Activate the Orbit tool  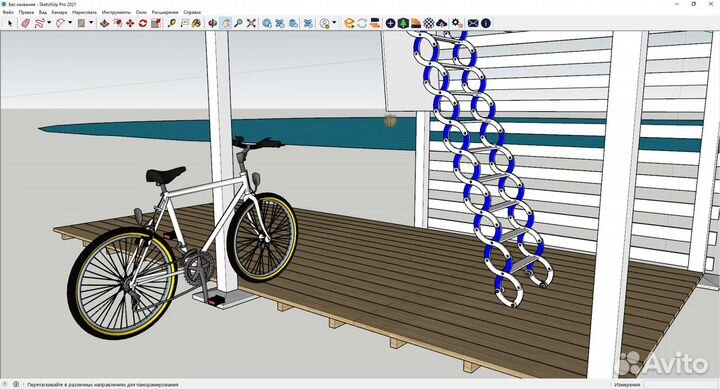pos(213,23)
